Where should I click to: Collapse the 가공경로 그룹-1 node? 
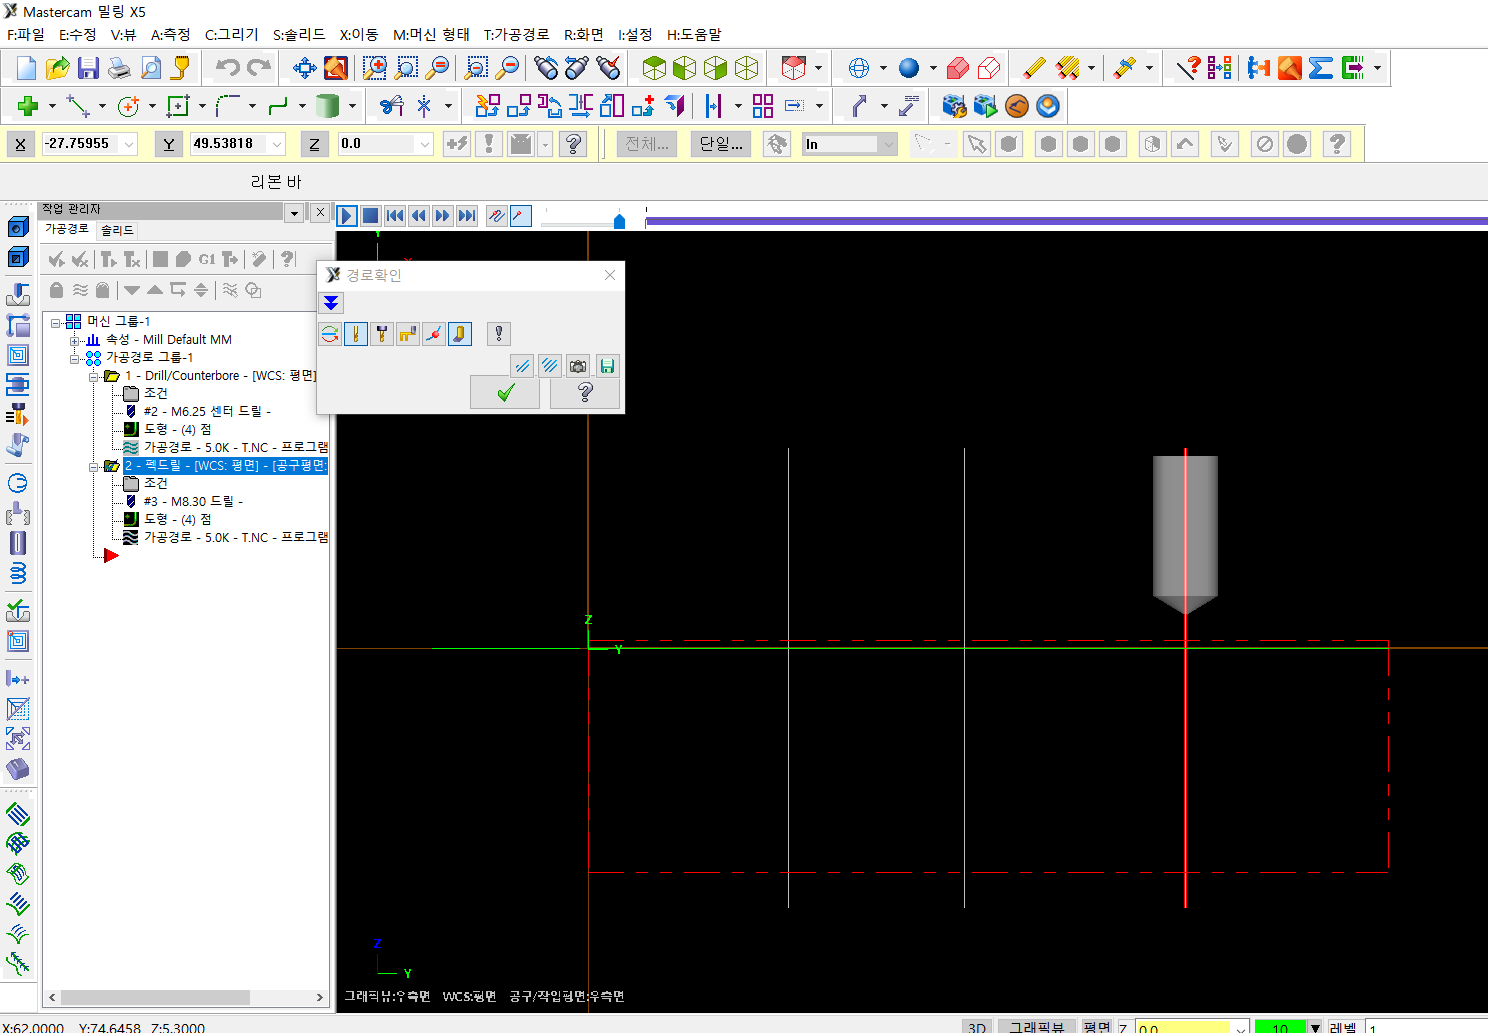pos(75,358)
